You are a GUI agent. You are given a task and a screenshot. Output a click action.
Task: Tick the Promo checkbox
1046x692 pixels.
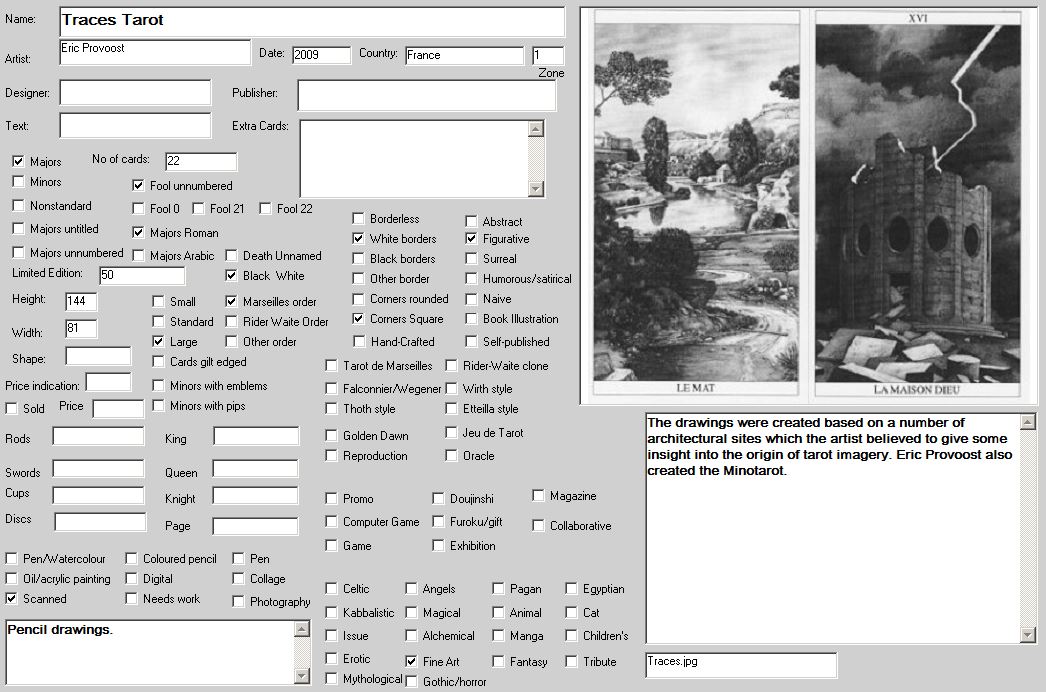coord(332,498)
